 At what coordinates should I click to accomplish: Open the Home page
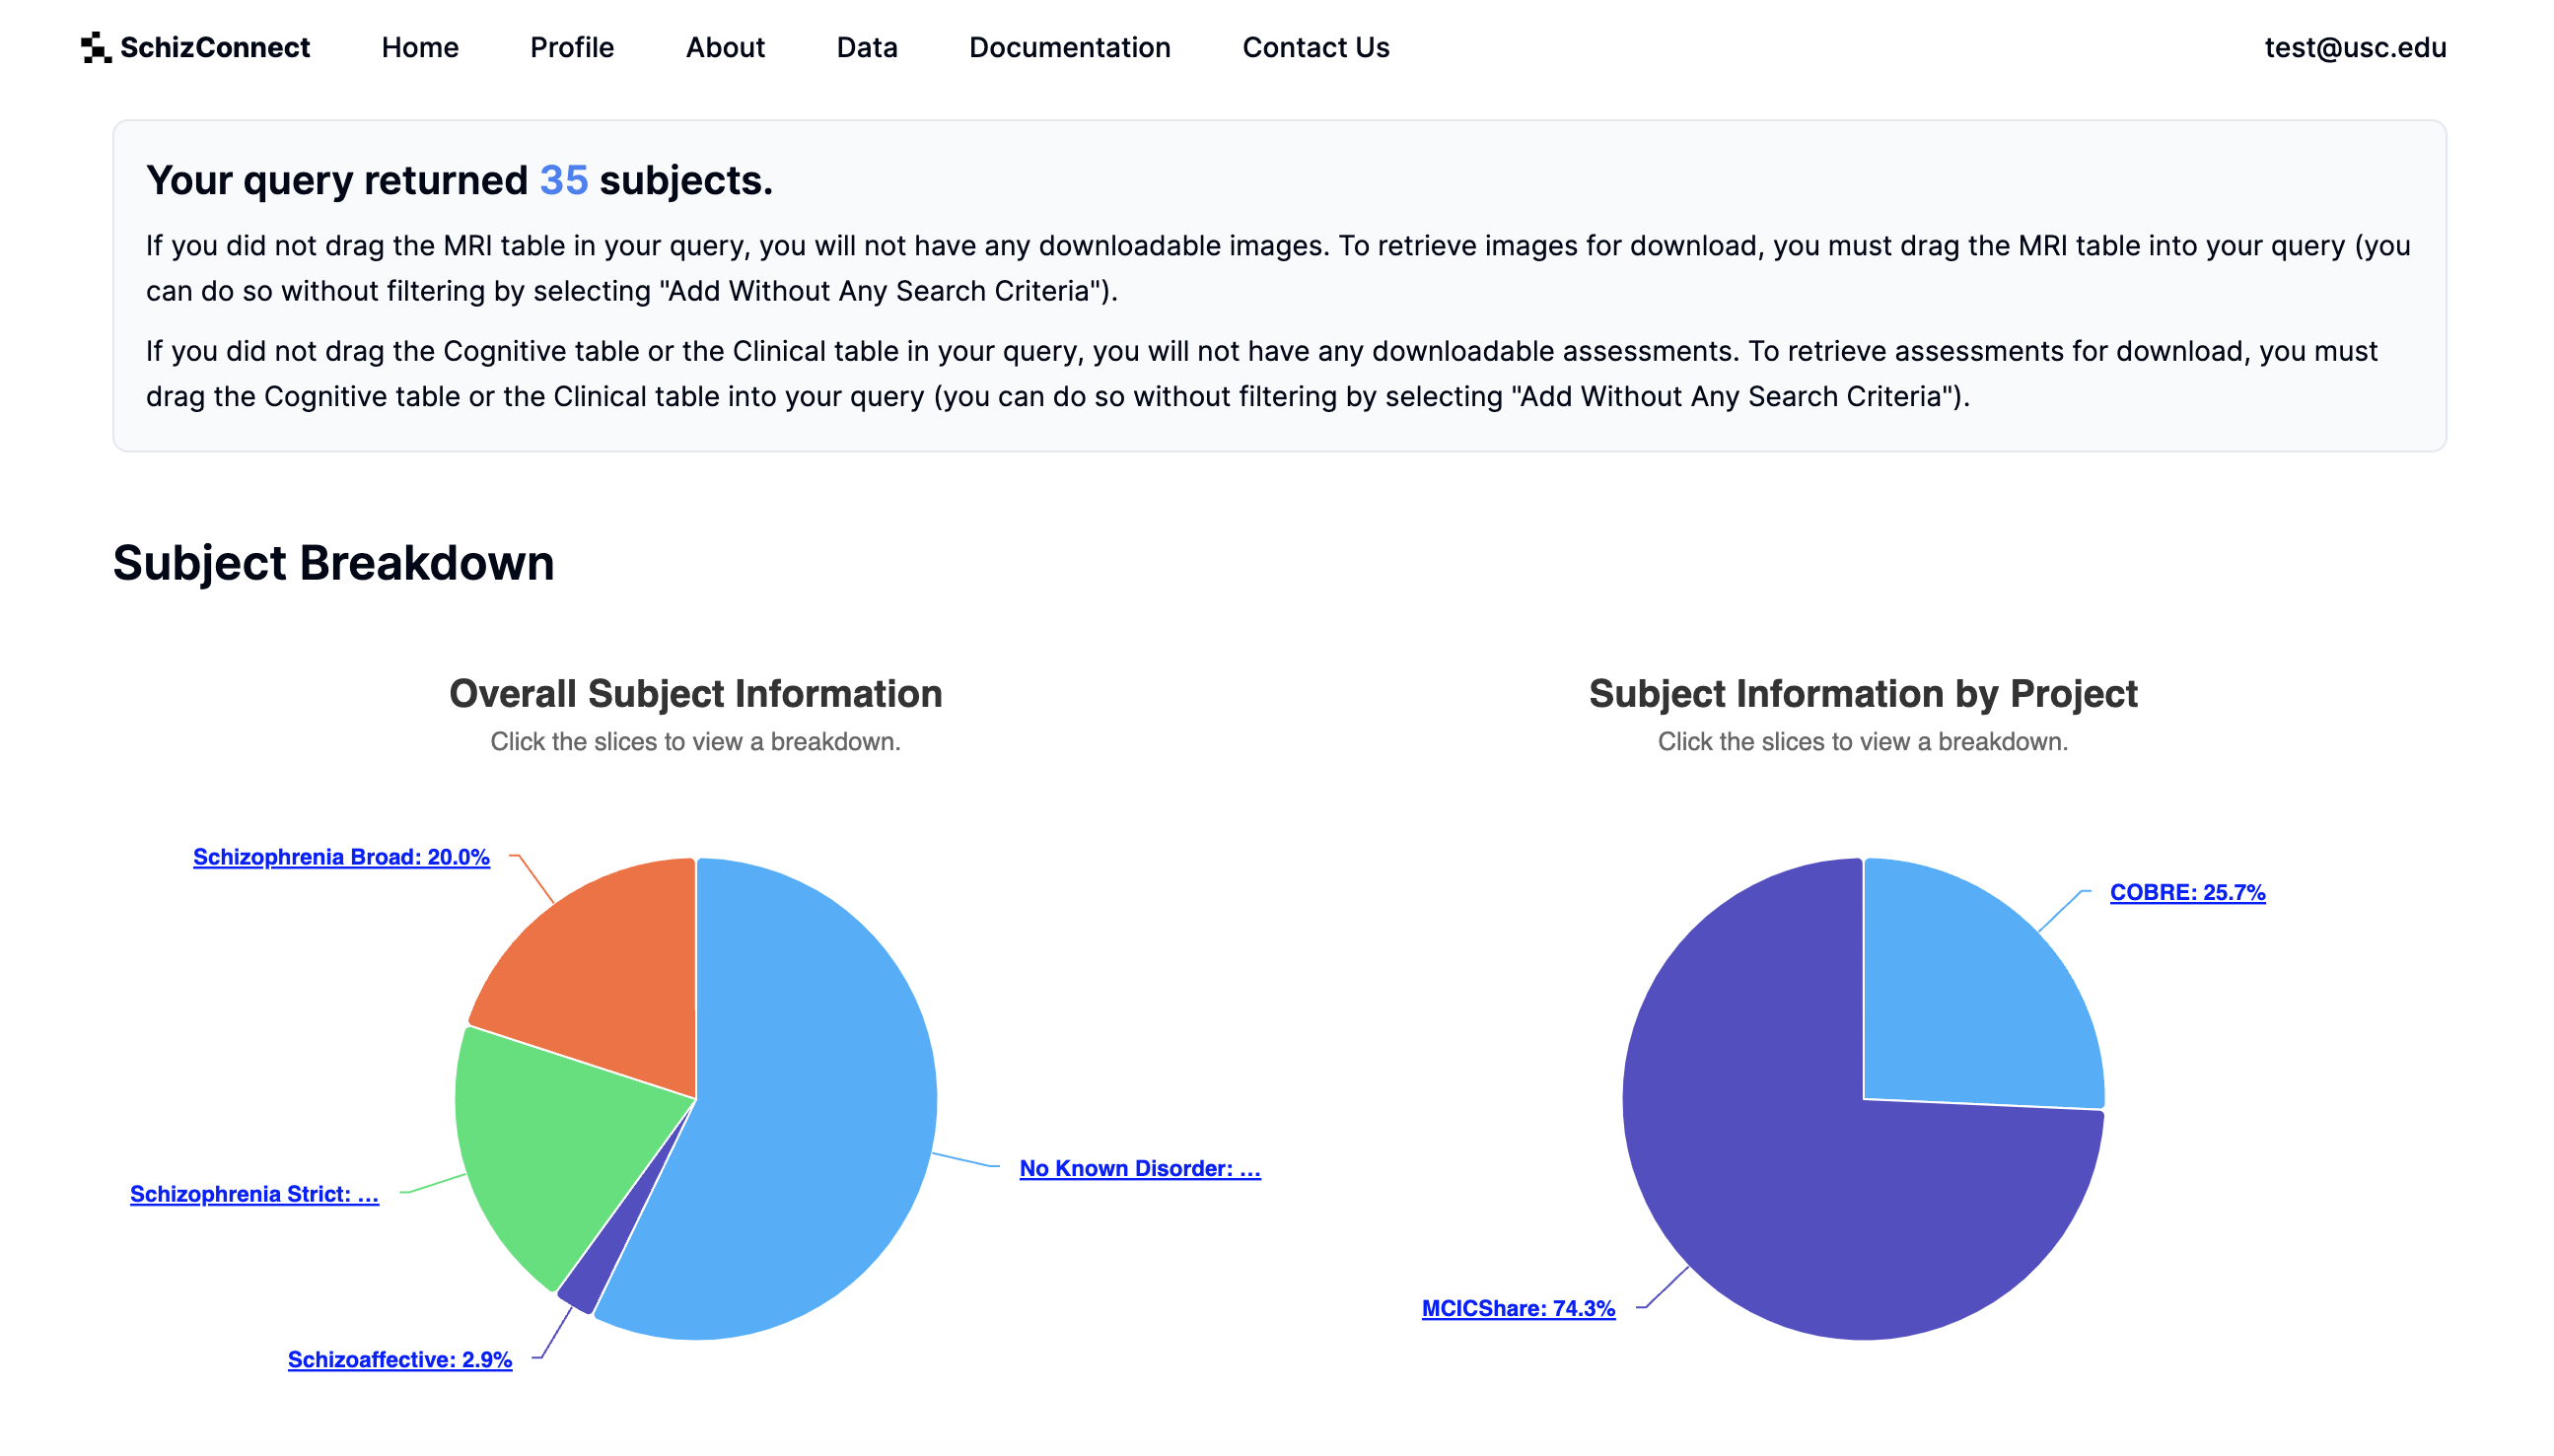(420, 47)
